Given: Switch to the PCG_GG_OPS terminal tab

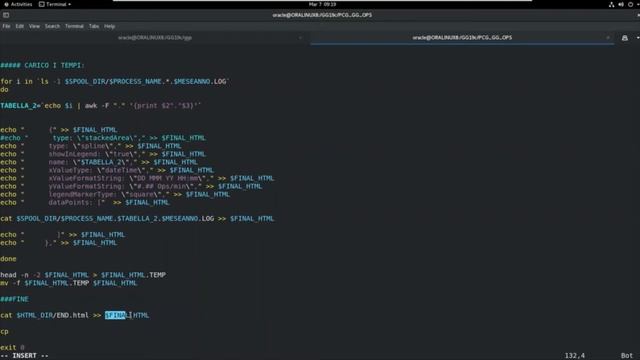Looking at the screenshot, I should click(x=462, y=38).
